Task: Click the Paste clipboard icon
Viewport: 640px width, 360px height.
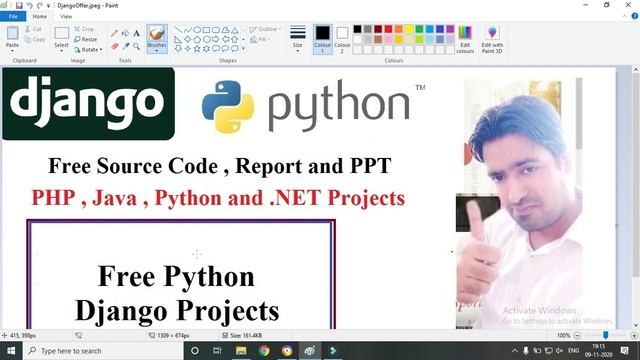Action: tap(13, 33)
